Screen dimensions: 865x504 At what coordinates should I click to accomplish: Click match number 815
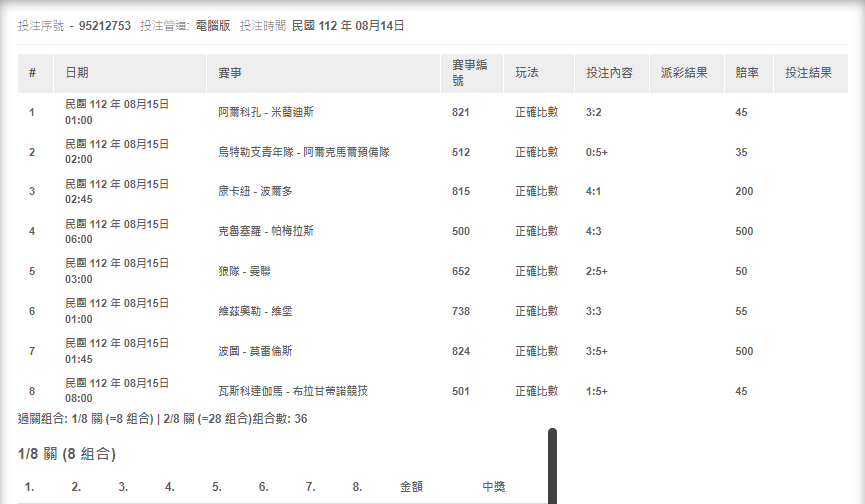tap(461, 191)
